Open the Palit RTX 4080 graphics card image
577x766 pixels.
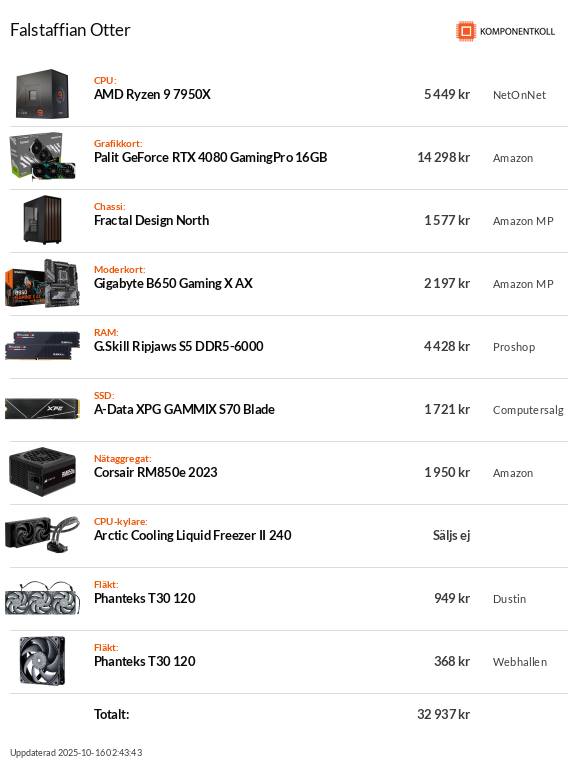43,157
